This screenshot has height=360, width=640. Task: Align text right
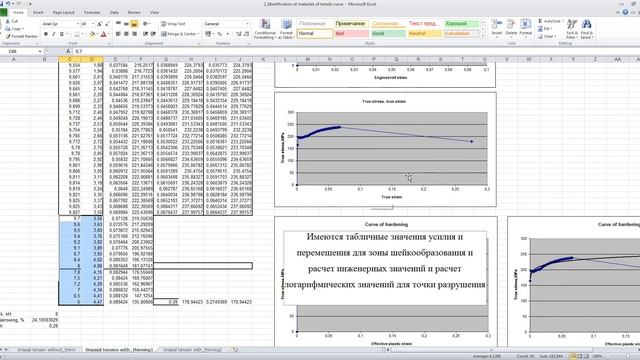pos(134,34)
